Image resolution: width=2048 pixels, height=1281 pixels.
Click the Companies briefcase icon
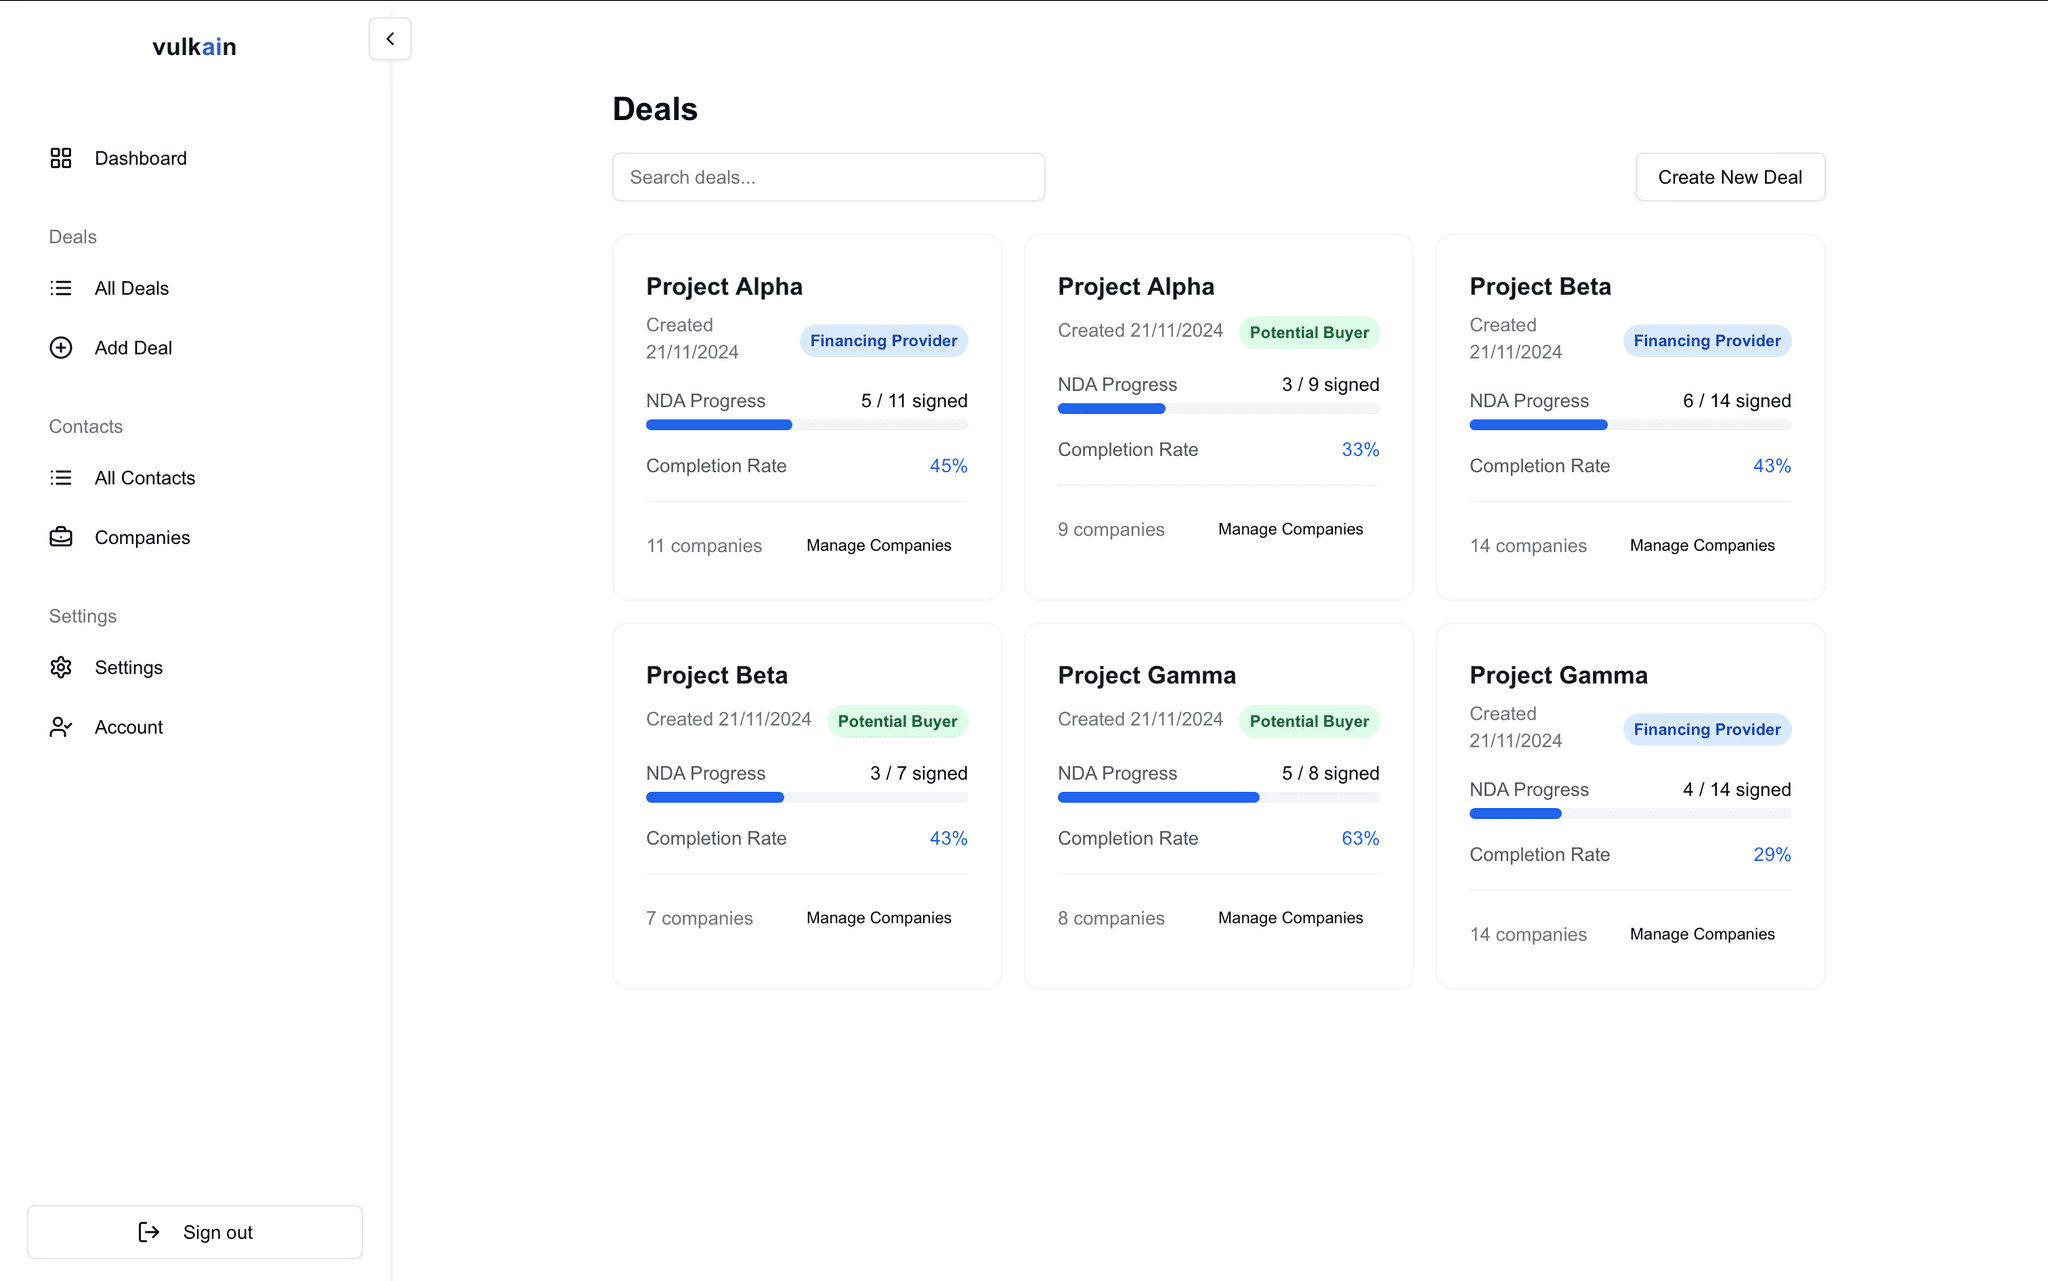click(x=61, y=537)
